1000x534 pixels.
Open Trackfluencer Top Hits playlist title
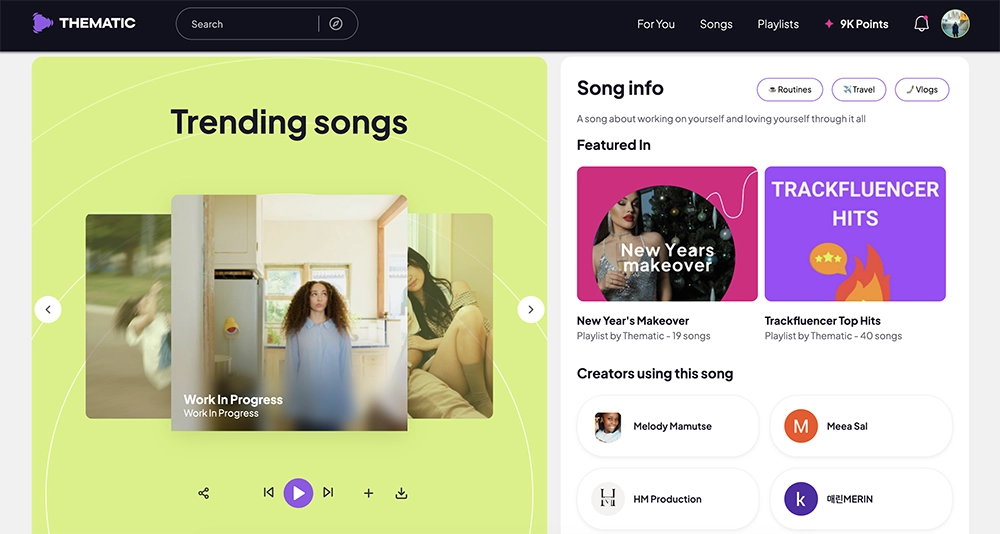coord(823,321)
